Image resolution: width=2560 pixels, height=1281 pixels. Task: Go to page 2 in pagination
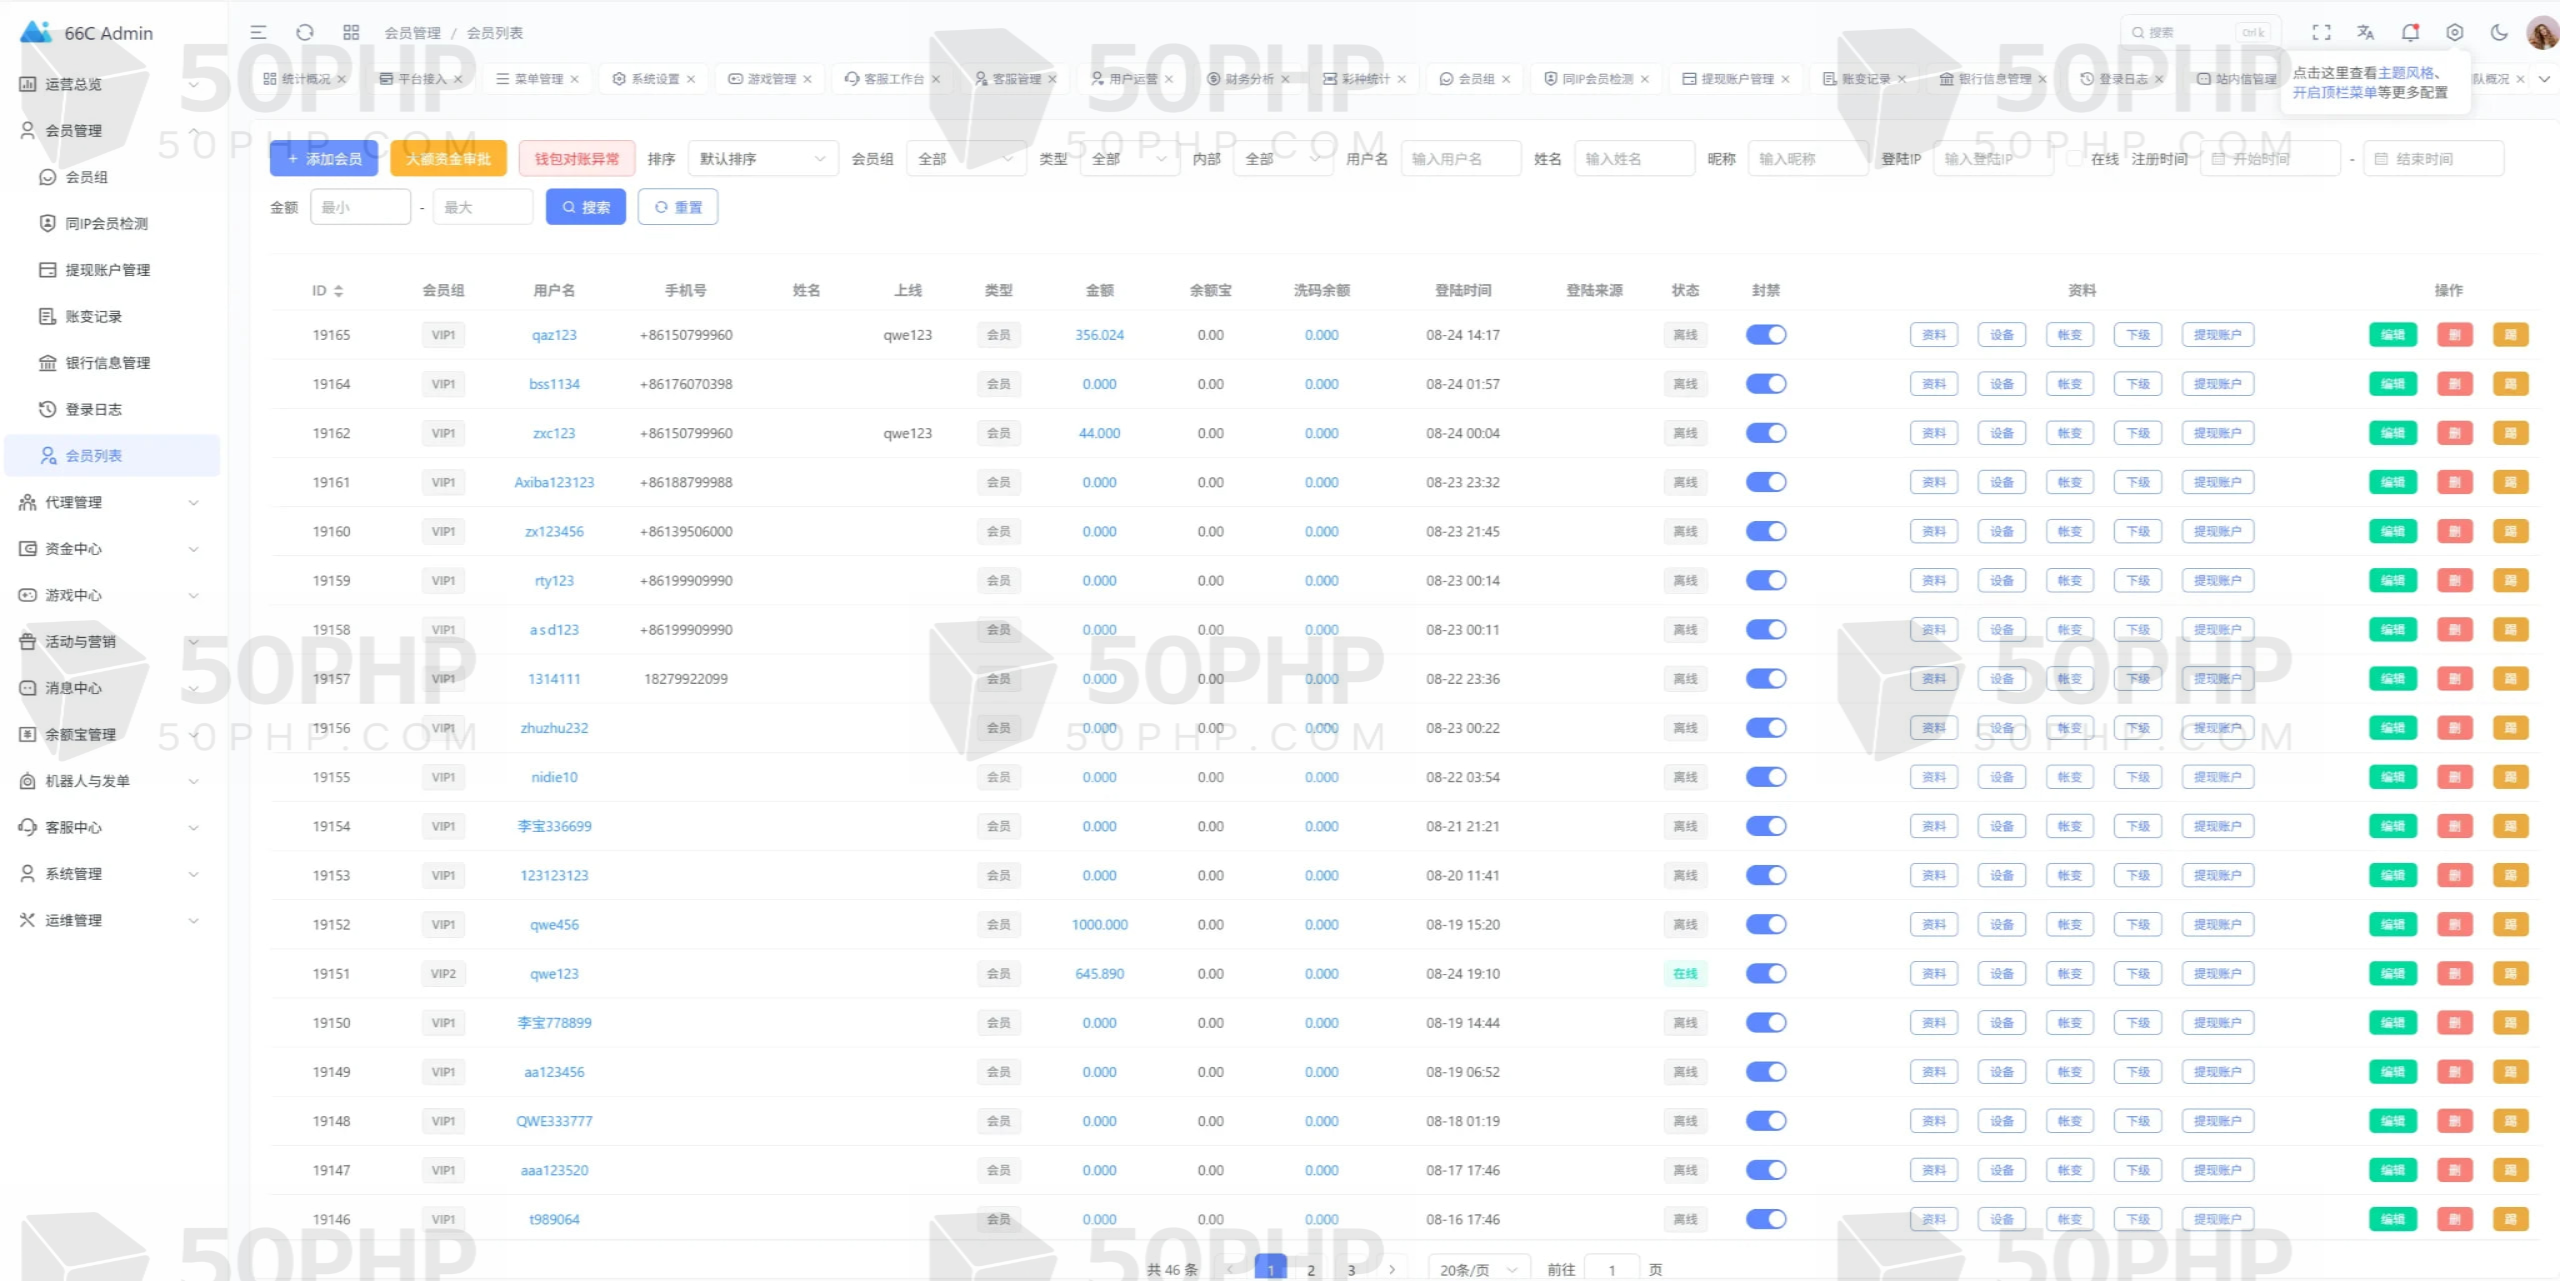[x=1311, y=1269]
